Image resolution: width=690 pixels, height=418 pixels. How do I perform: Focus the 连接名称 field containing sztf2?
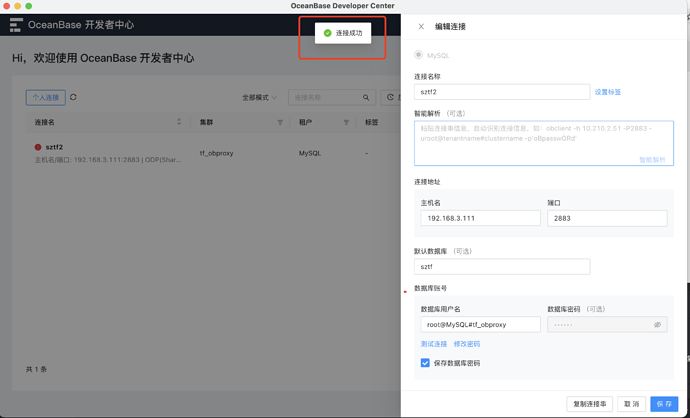(502, 92)
